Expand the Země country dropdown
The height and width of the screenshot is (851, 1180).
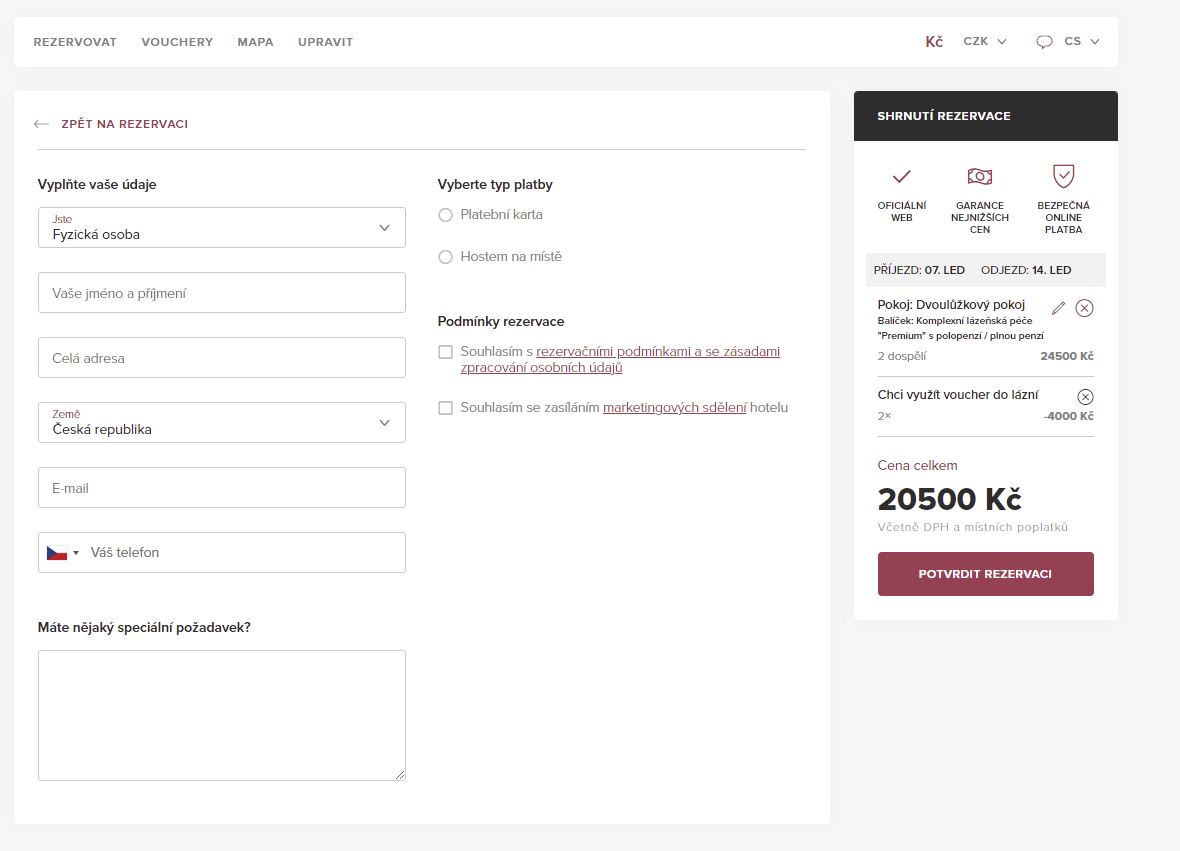tap(221, 423)
